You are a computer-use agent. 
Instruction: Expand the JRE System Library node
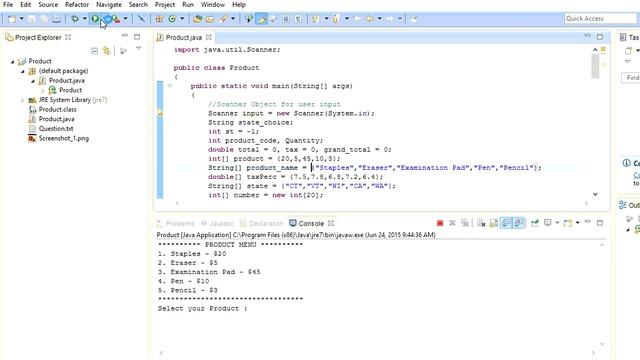[x=22, y=100]
